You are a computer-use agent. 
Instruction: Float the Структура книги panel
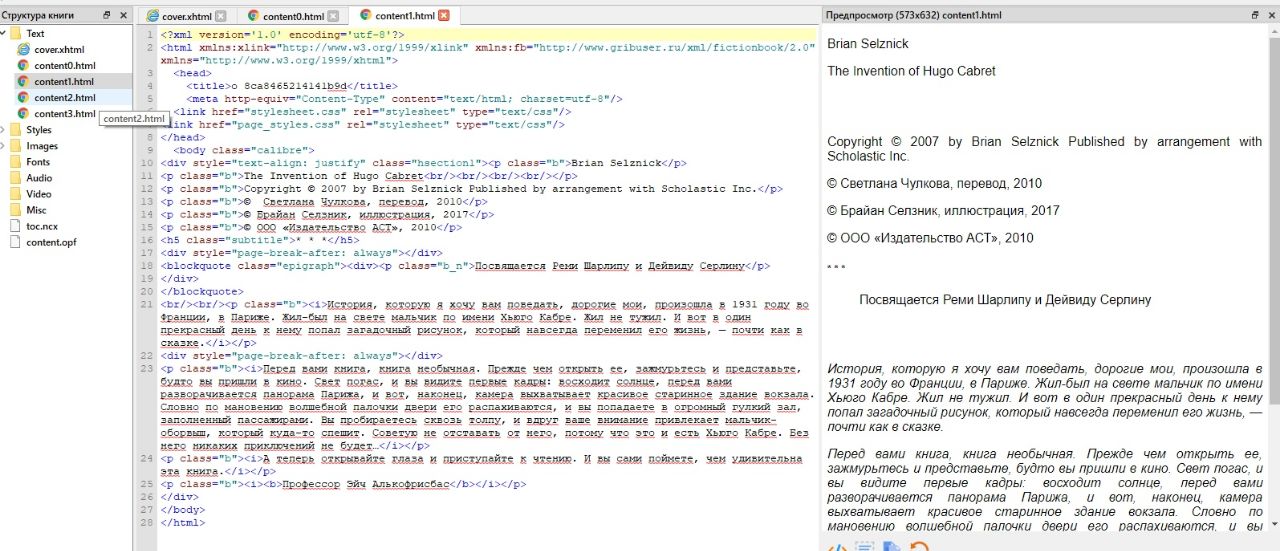[x=108, y=16]
